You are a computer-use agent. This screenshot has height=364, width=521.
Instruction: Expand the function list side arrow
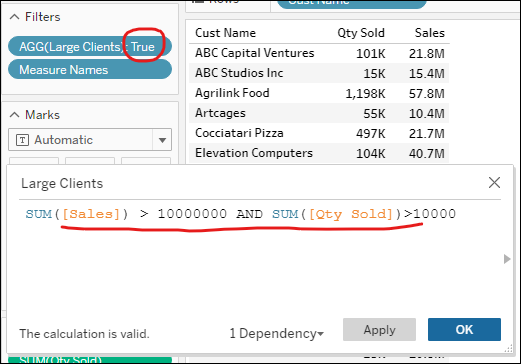click(x=507, y=259)
